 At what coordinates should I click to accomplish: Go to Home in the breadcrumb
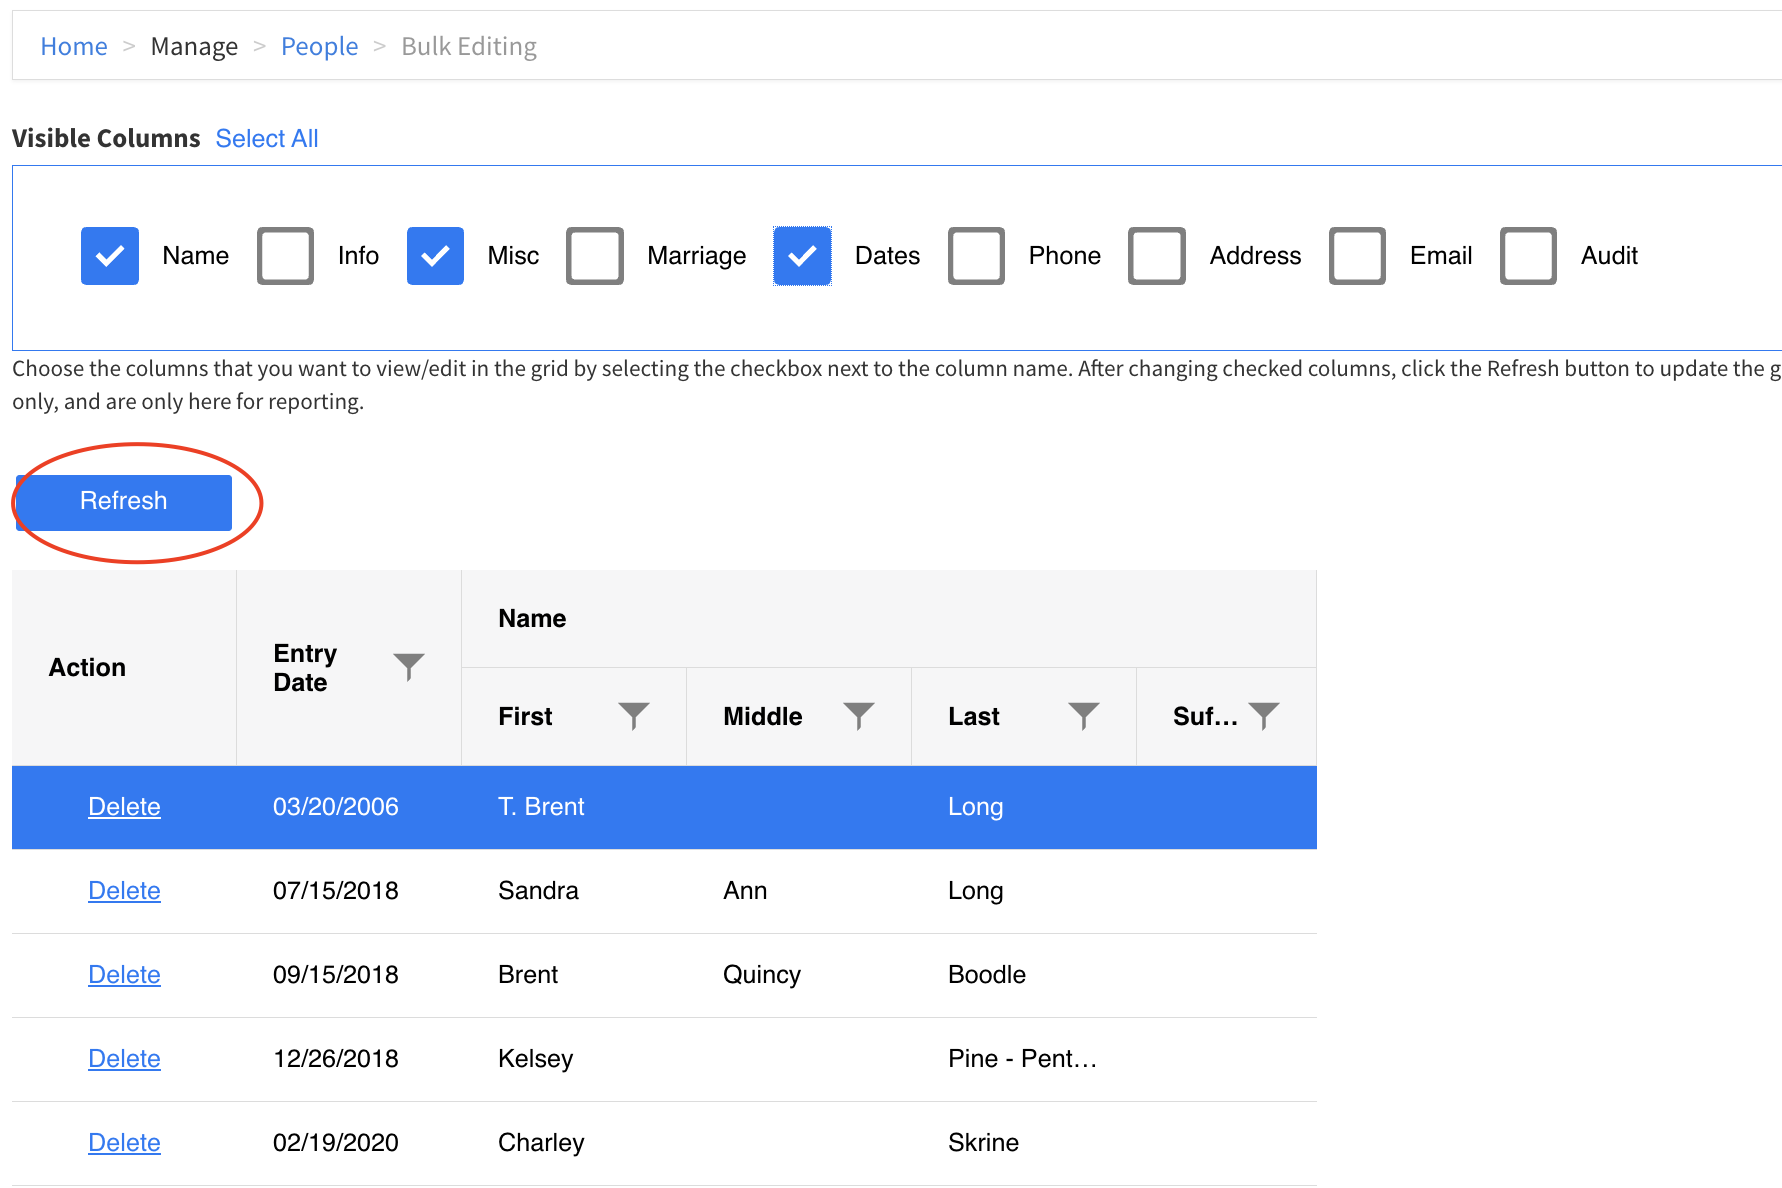coord(74,47)
